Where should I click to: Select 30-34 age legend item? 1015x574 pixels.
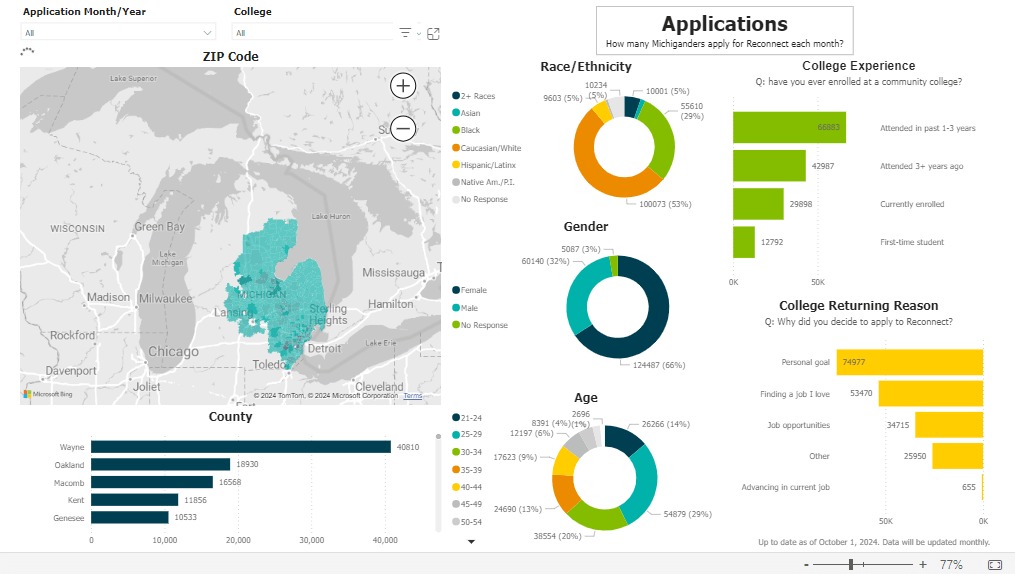click(467, 452)
